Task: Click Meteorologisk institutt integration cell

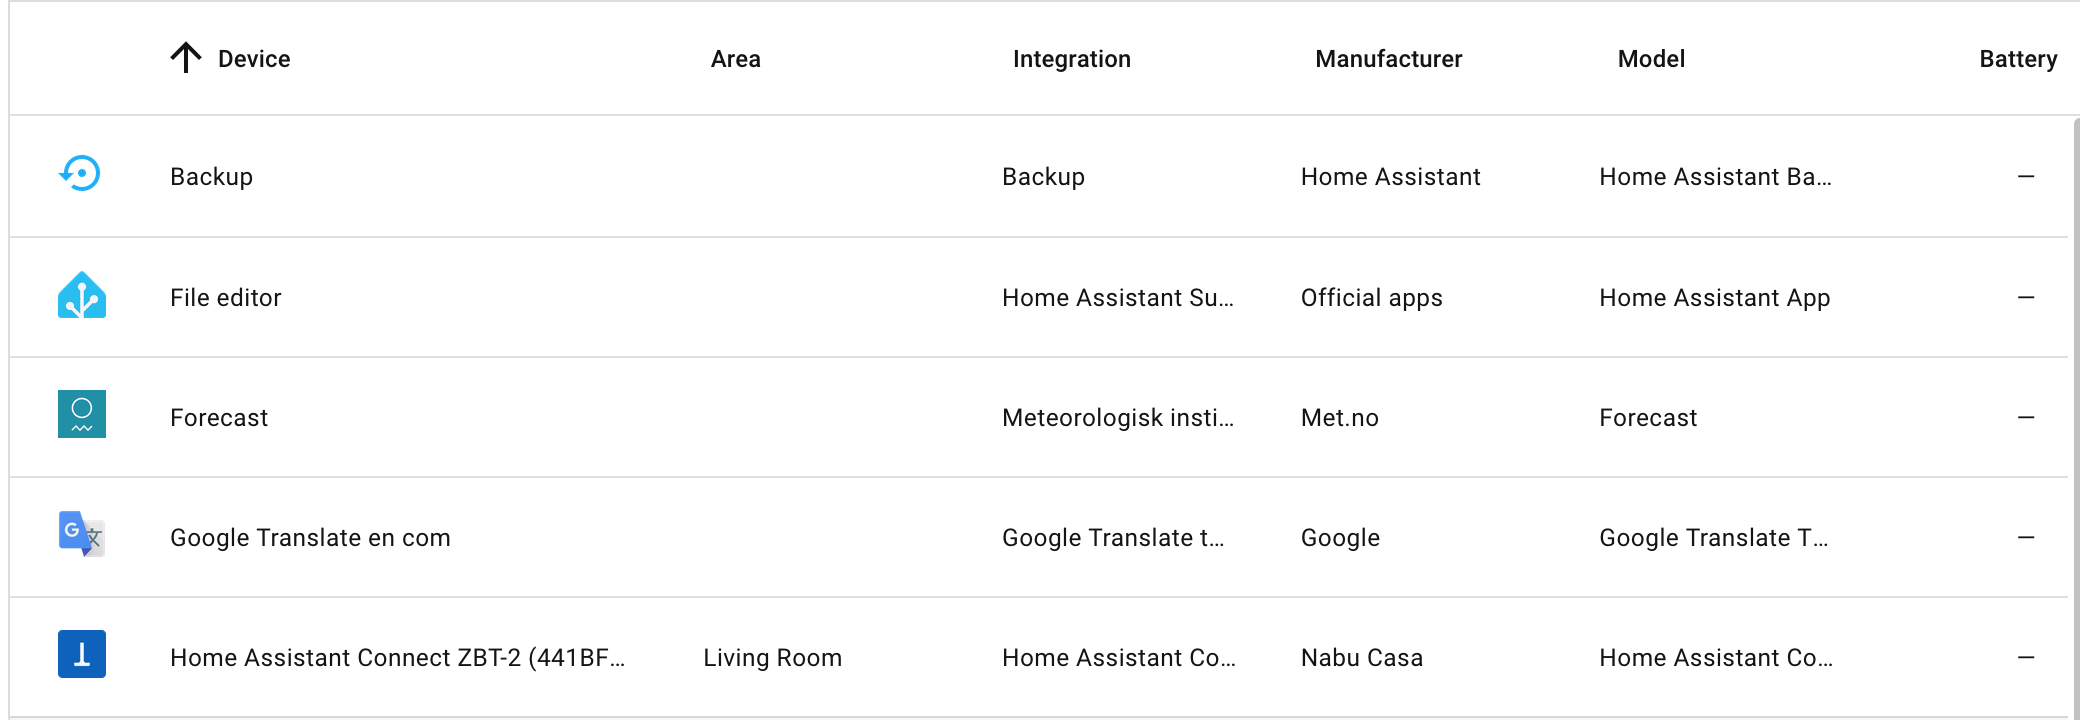Action: pos(1118,417)
